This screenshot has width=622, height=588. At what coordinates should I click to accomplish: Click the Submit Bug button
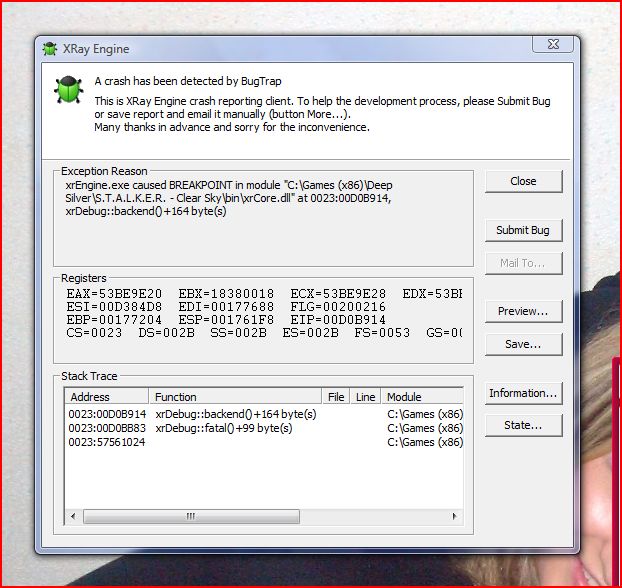(524, 230)
